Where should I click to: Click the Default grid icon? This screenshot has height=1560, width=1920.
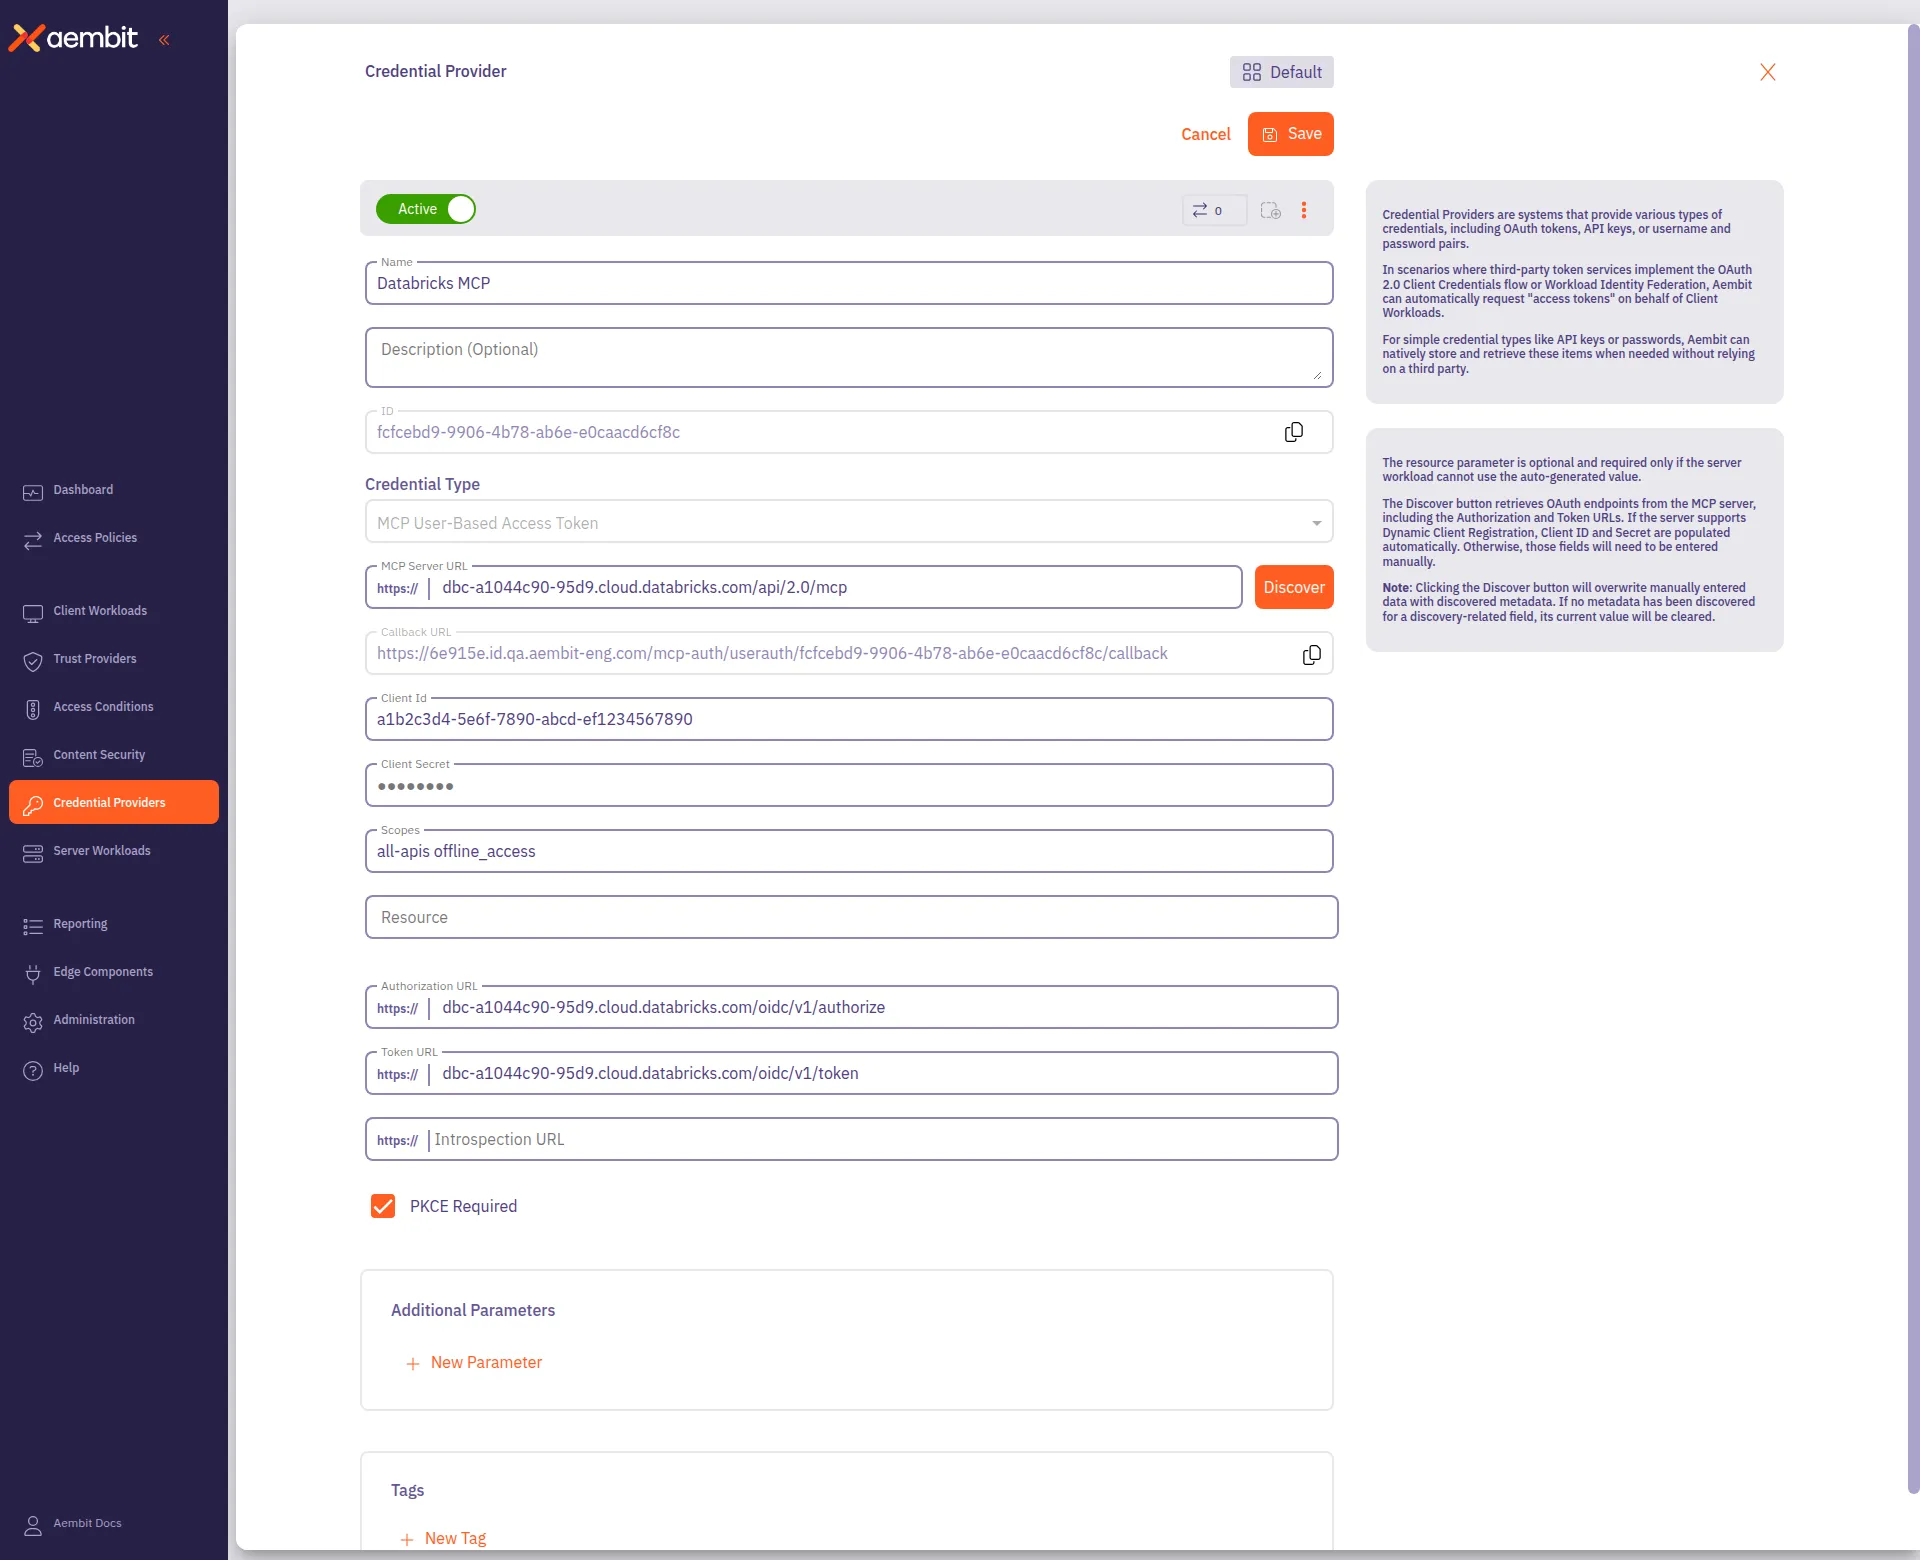click(x=1251, y=72)
